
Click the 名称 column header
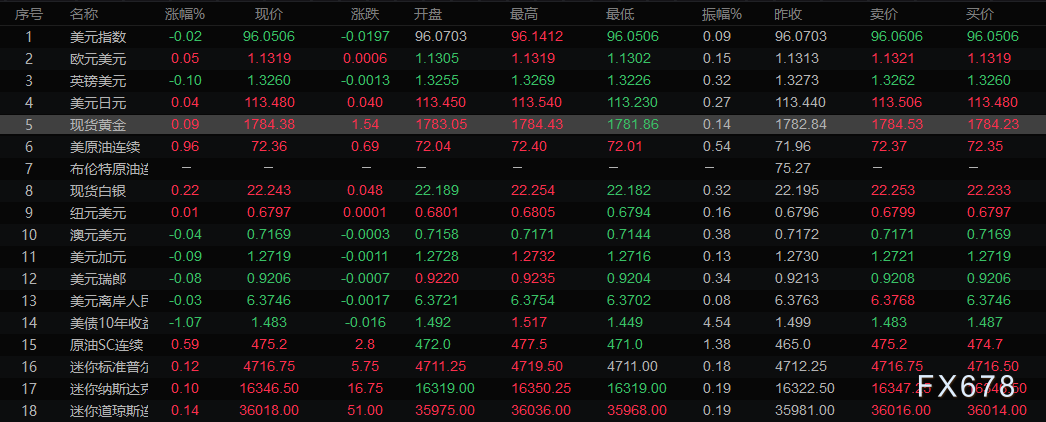pos(84,14)
